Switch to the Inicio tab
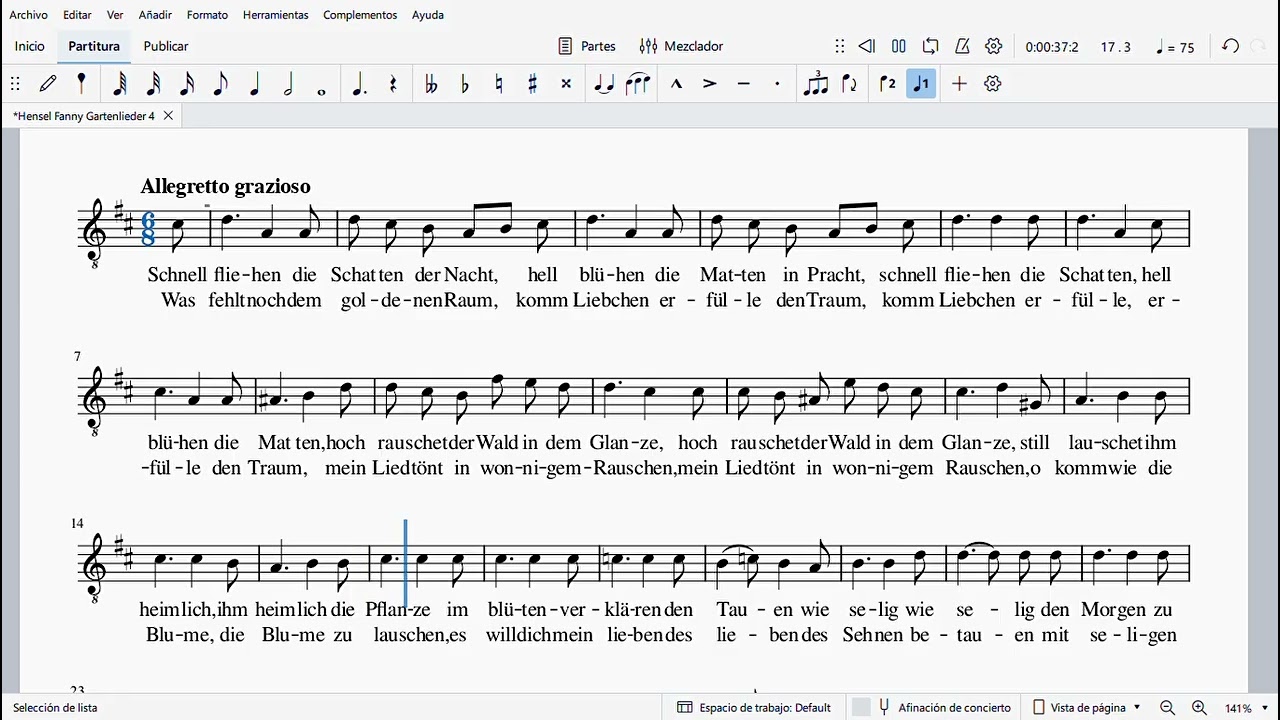This screenshot has height=720, width=1280. click(30, 46)
